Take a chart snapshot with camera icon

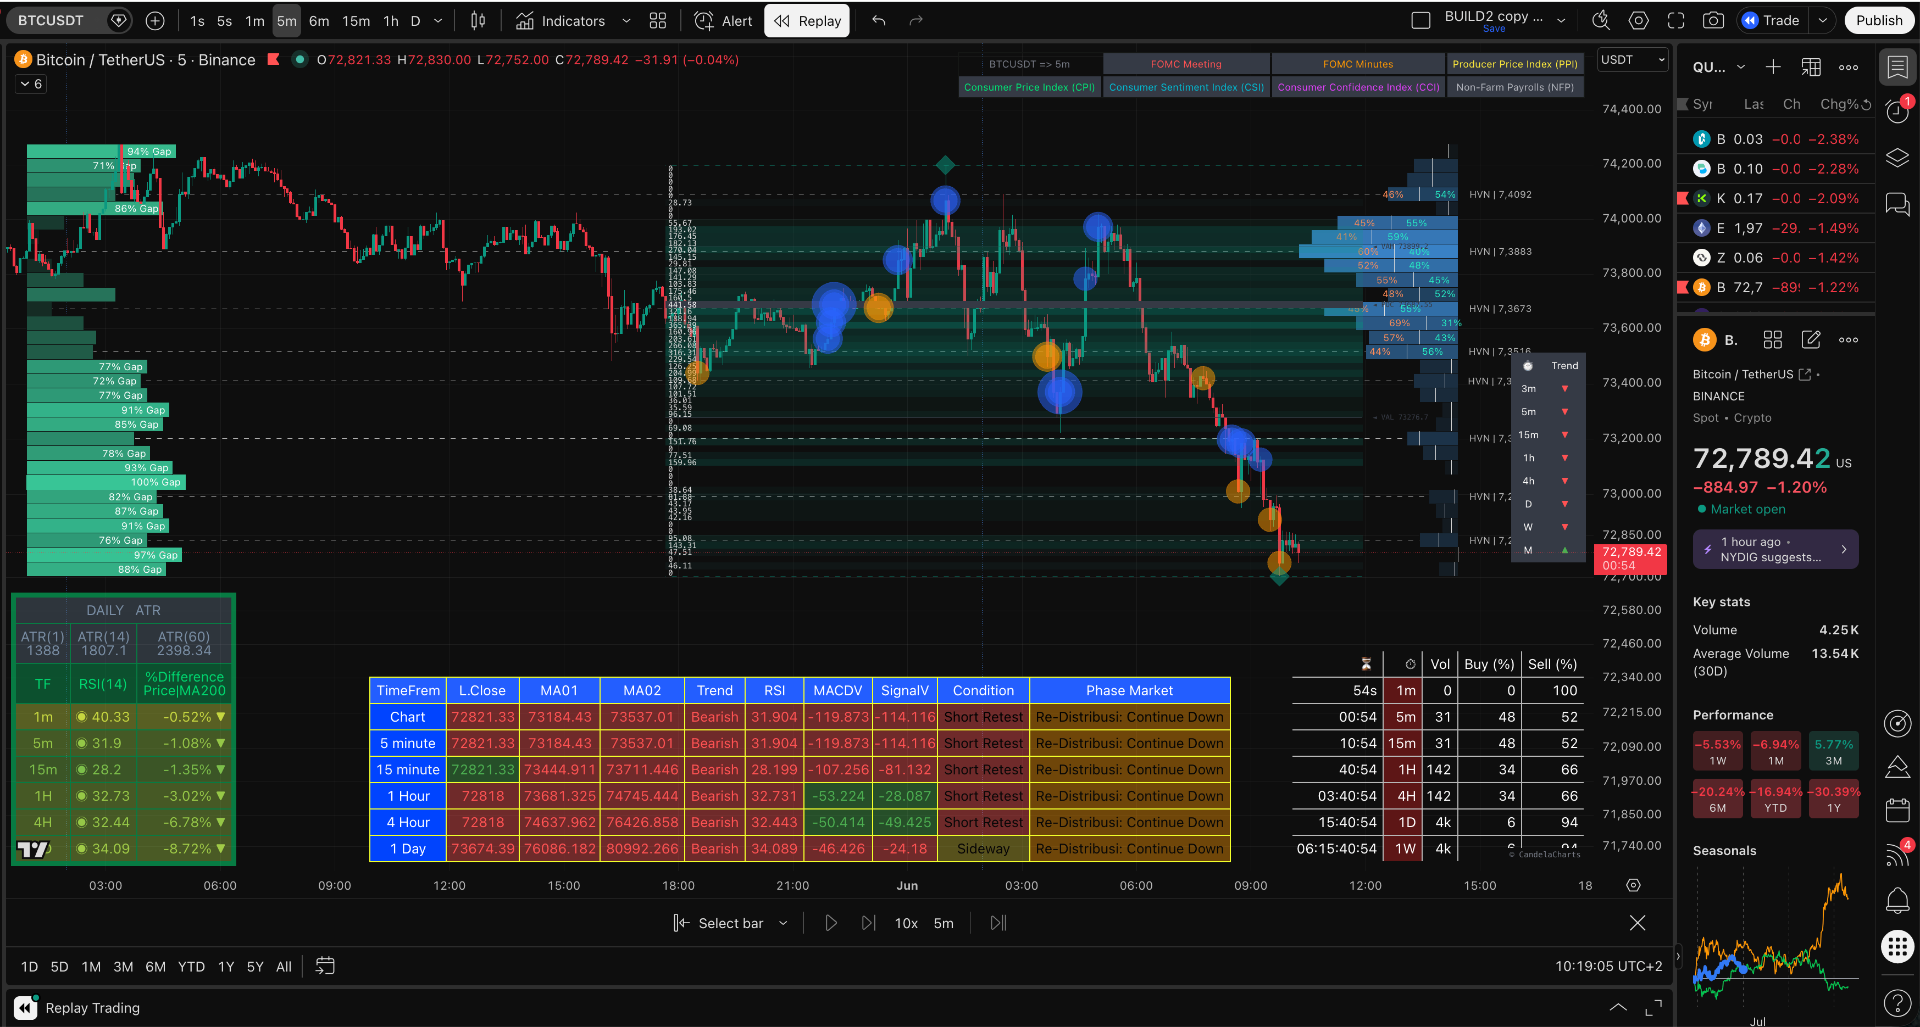(x=1713, y=20)
